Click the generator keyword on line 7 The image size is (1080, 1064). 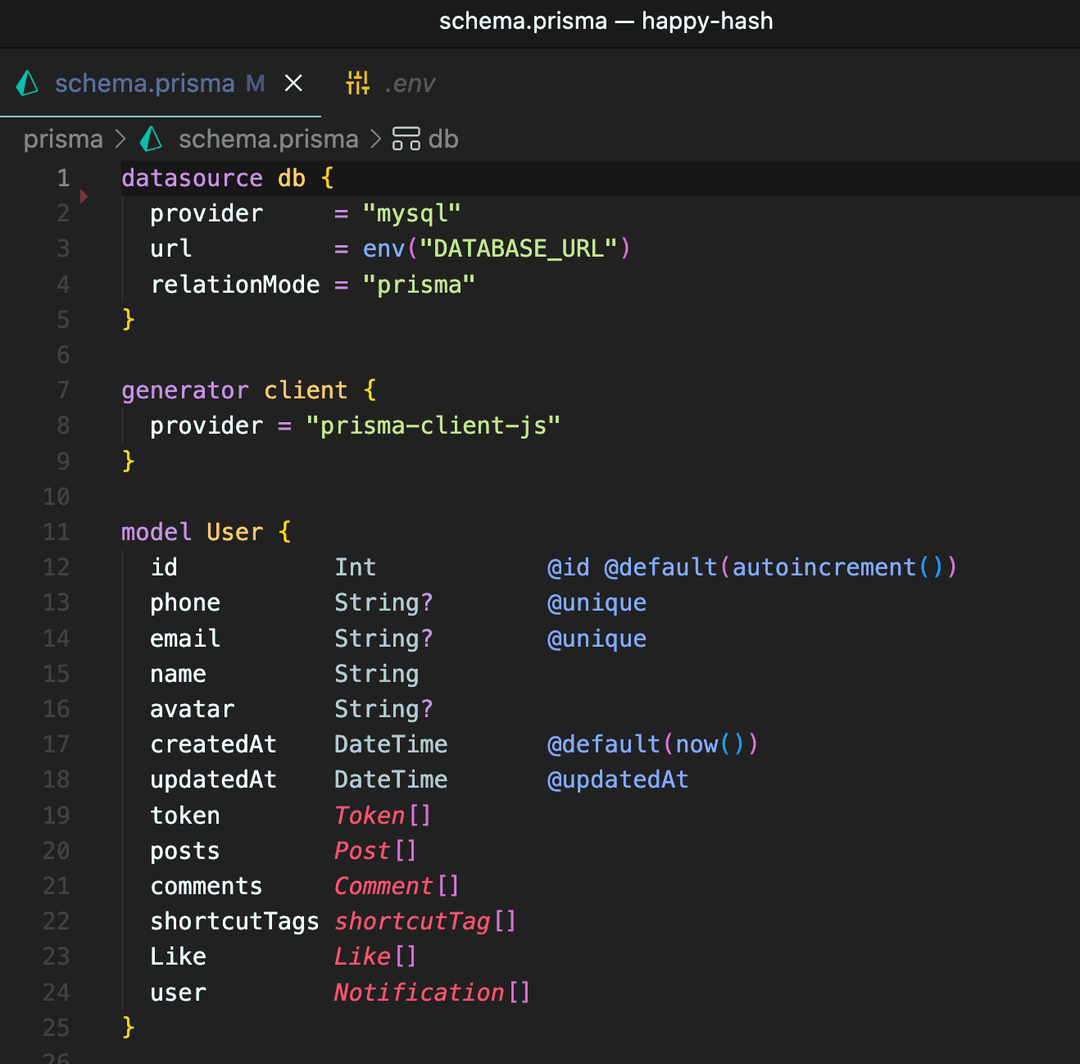pos(185,391)
